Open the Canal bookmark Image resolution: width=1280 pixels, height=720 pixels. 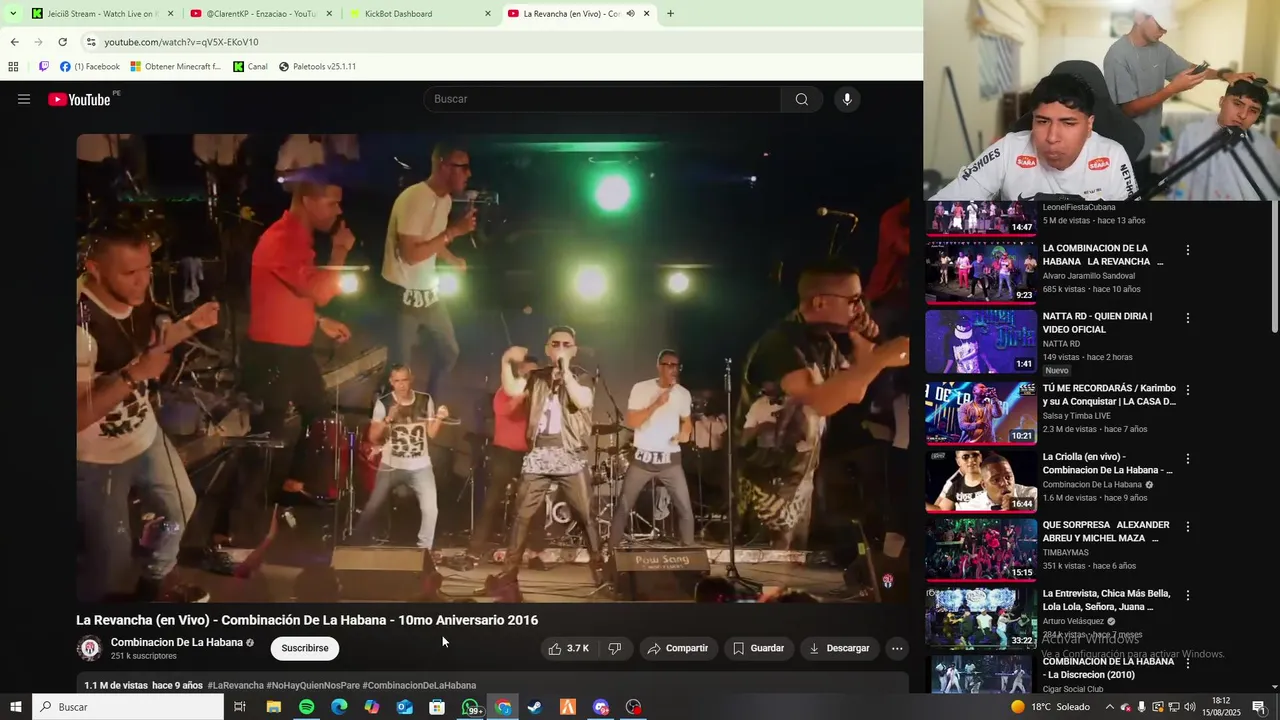(250, 67)
